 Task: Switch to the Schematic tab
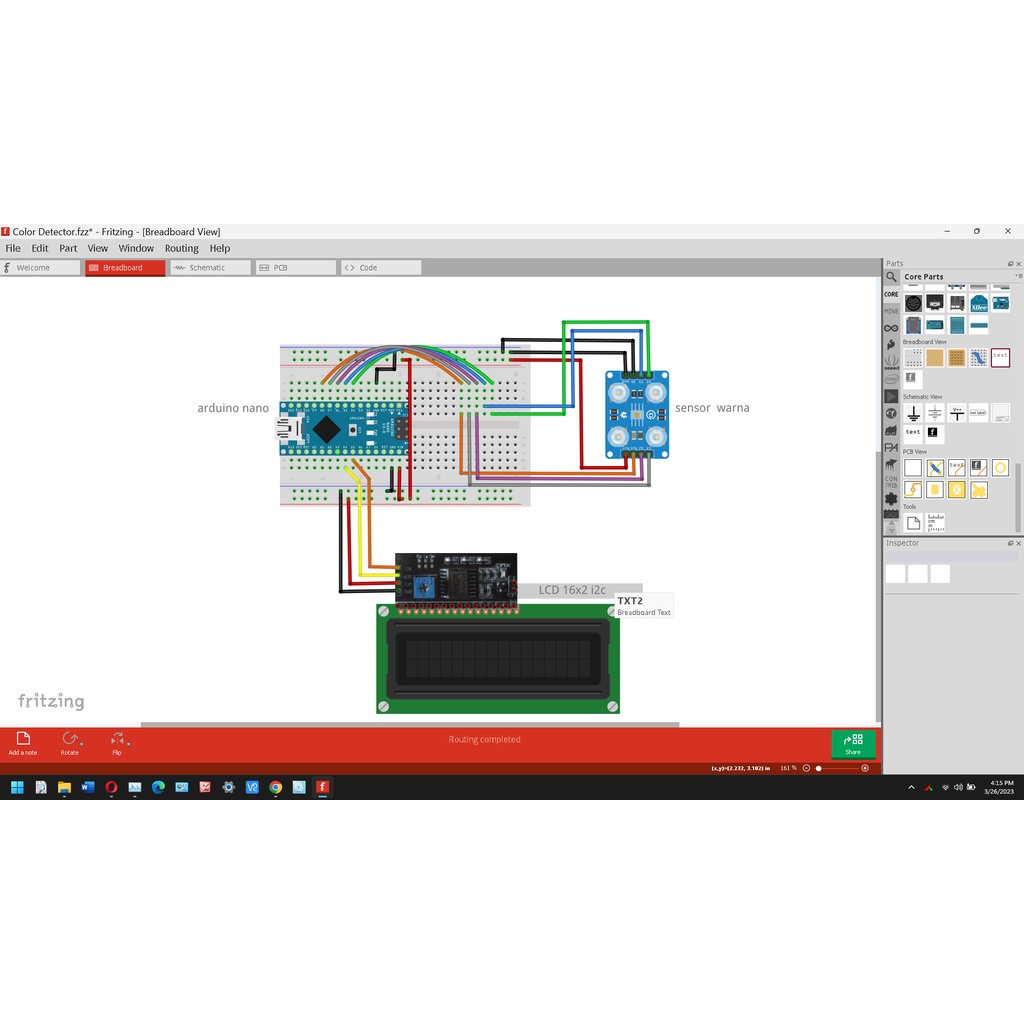208,268
